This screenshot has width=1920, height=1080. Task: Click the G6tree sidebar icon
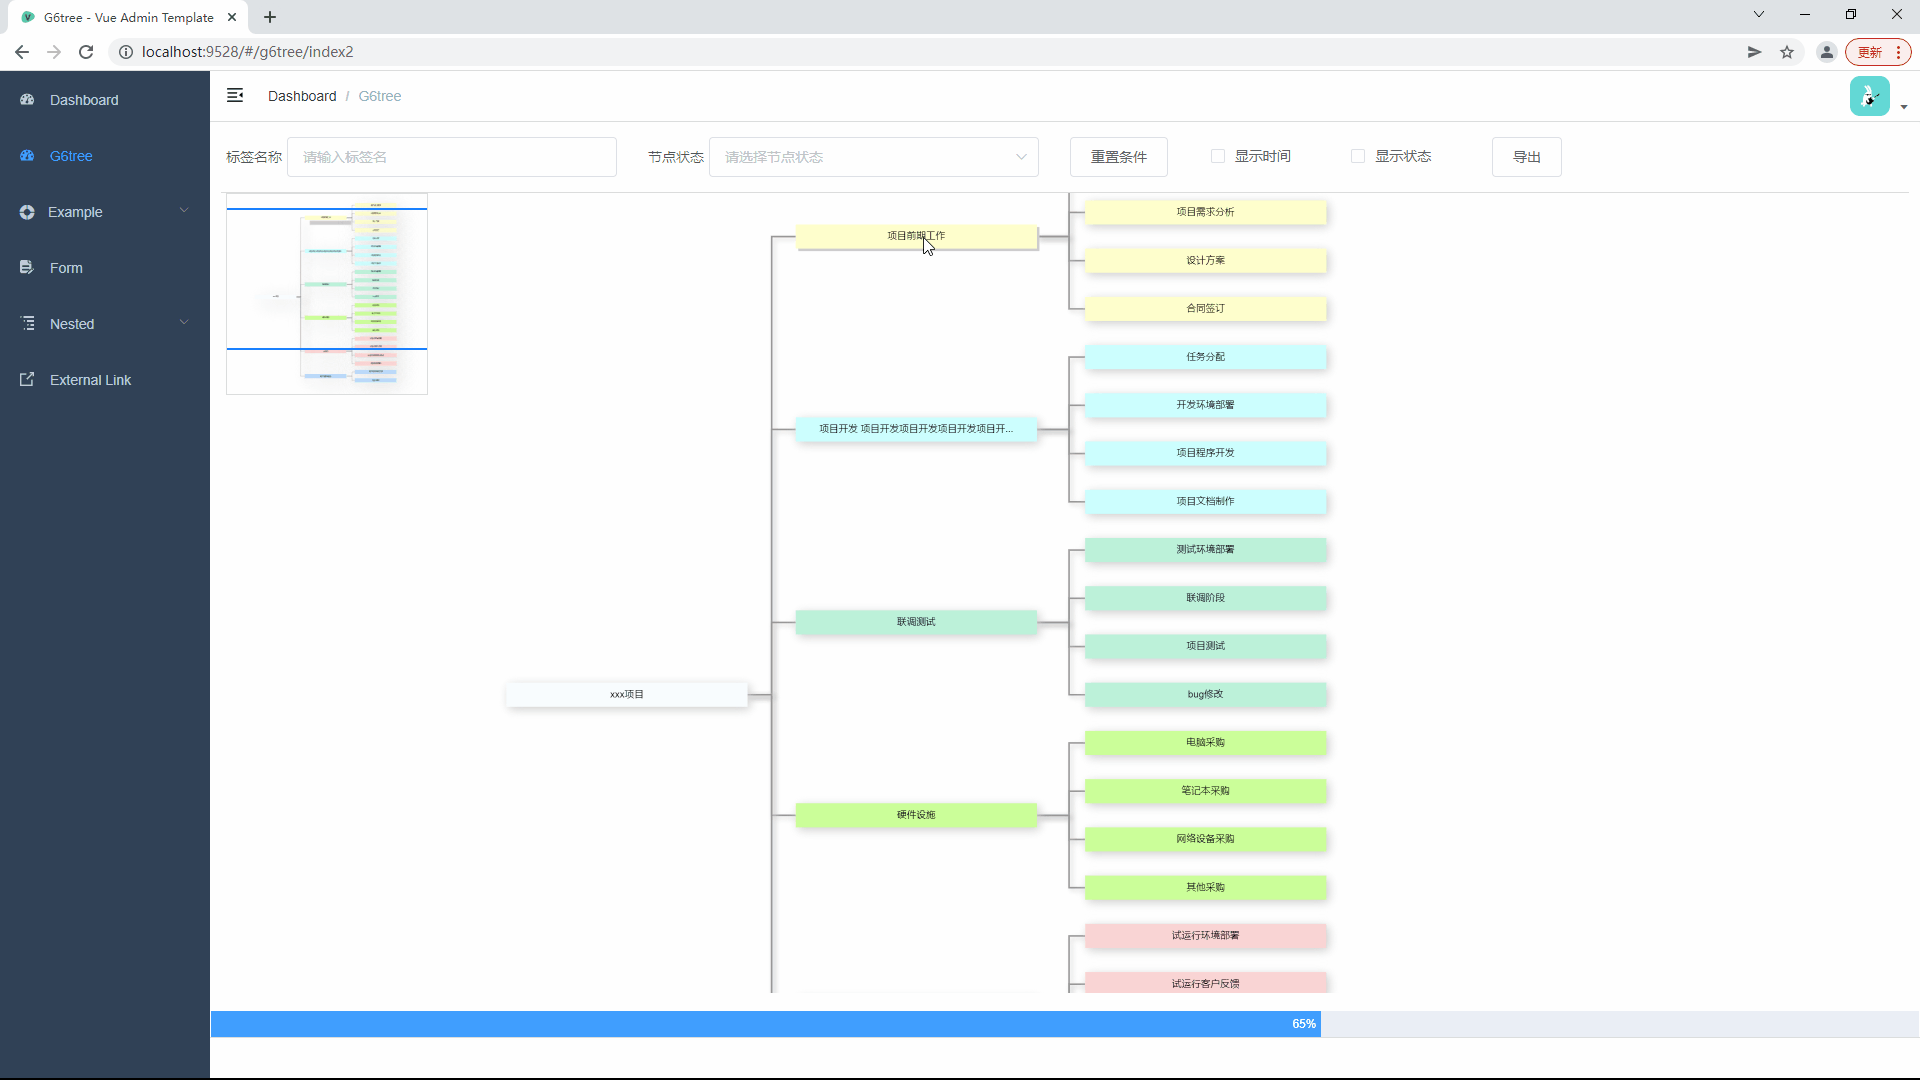point(28,156)
